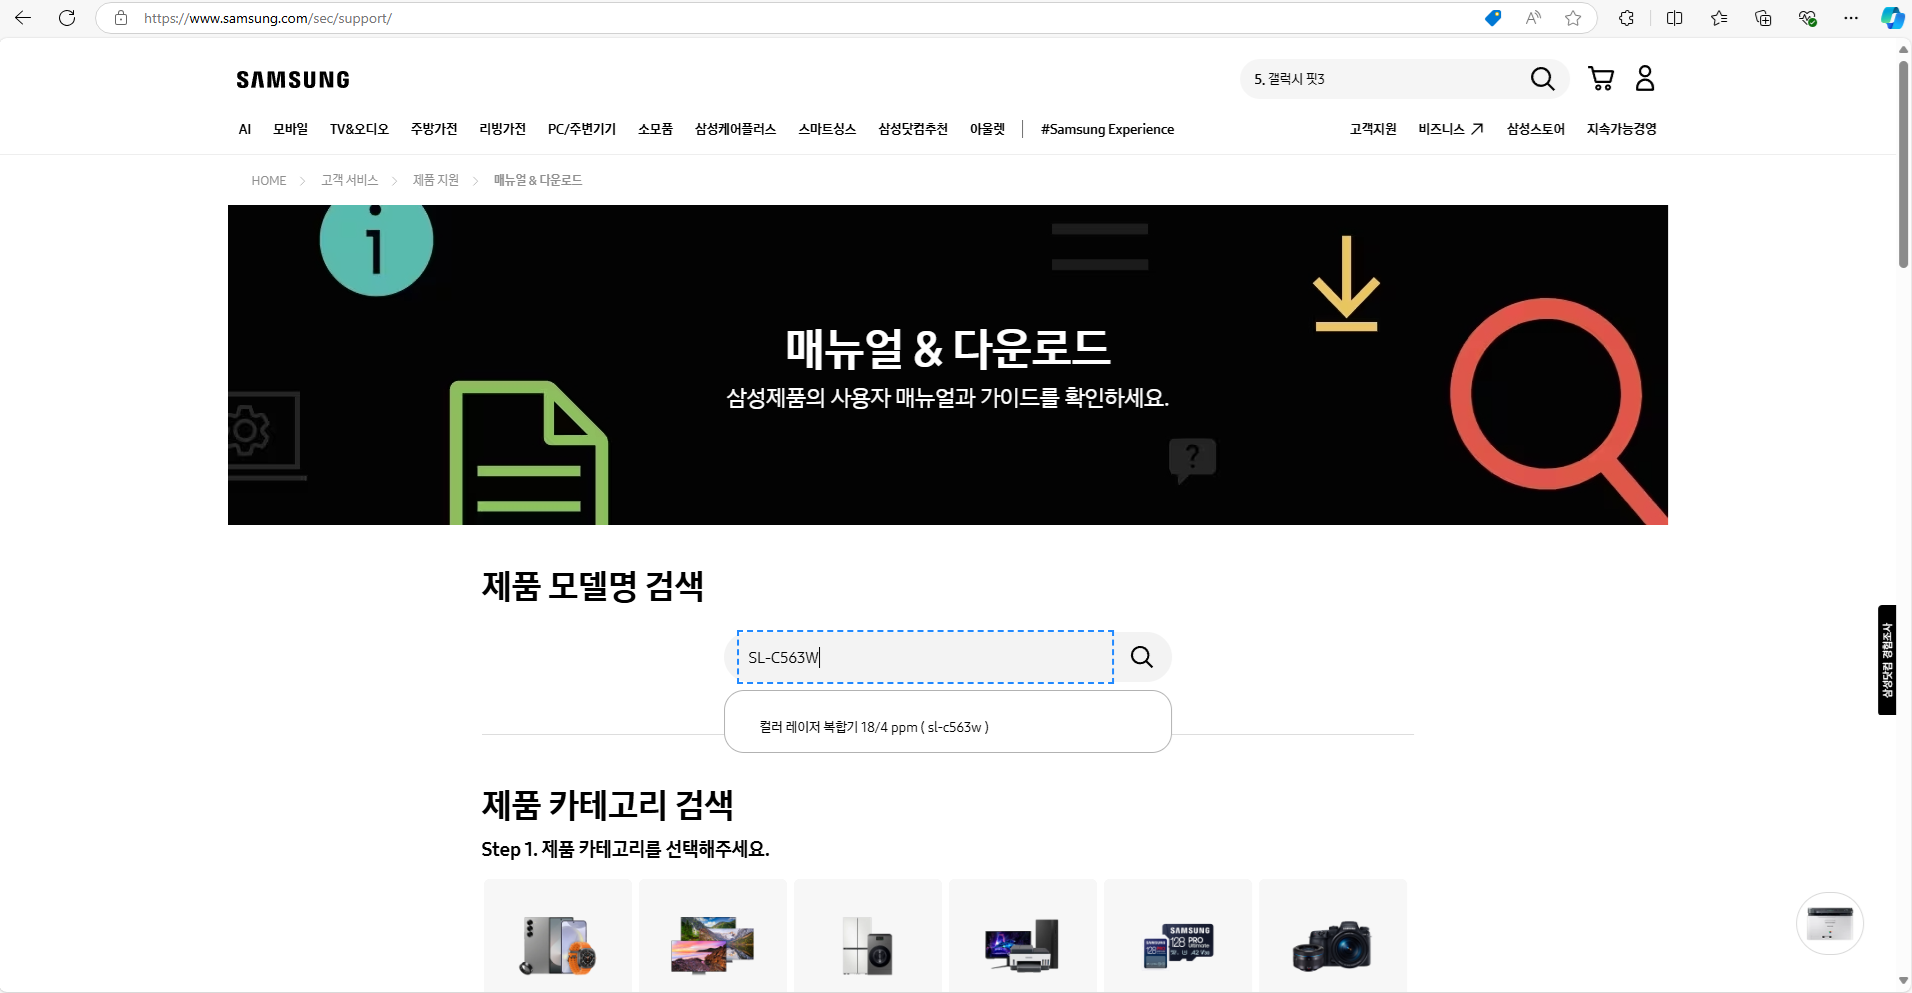Open the 리빙가전 menu

(503, 129)
